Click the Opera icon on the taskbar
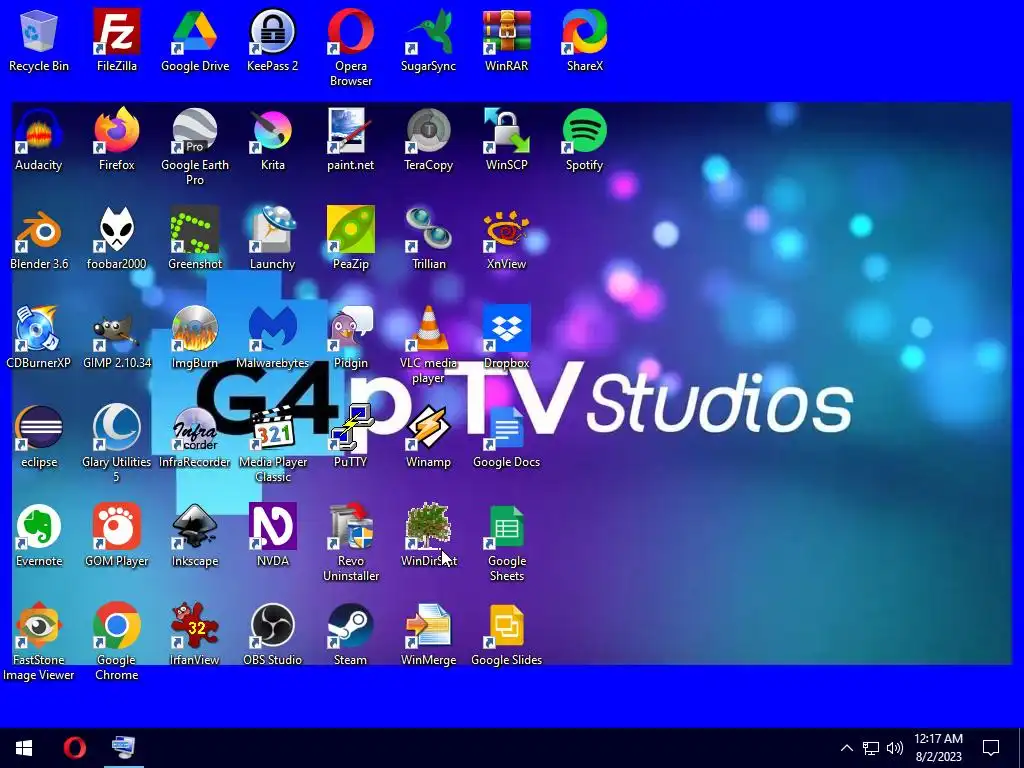Viewport: 1024px width, 768px height. click(x=74, y=748)
